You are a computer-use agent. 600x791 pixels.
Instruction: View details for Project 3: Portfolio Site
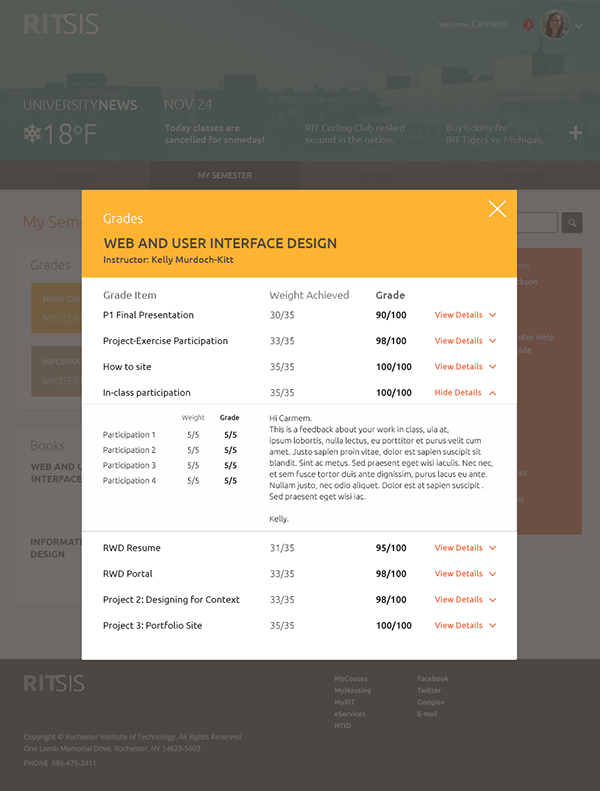coord(458,625)
